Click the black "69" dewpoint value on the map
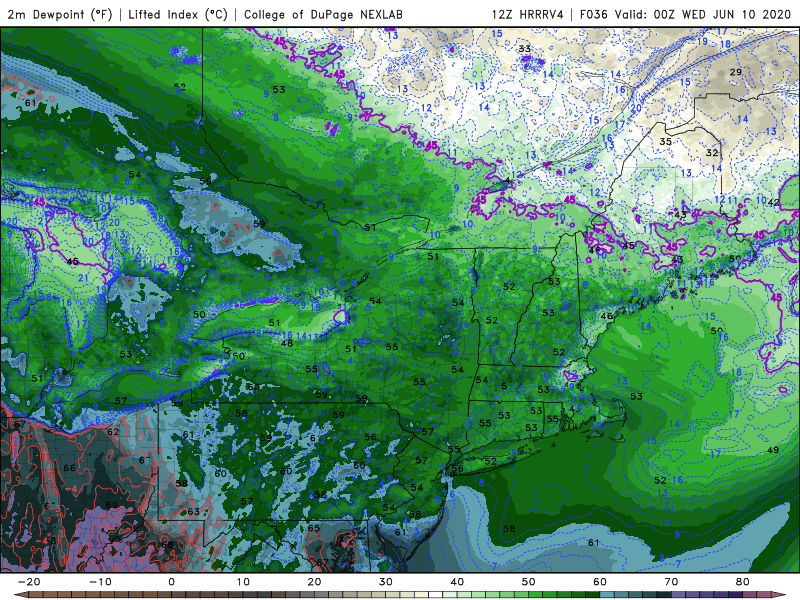The height and width of the screenshot is (600, 800). [111, 505]
